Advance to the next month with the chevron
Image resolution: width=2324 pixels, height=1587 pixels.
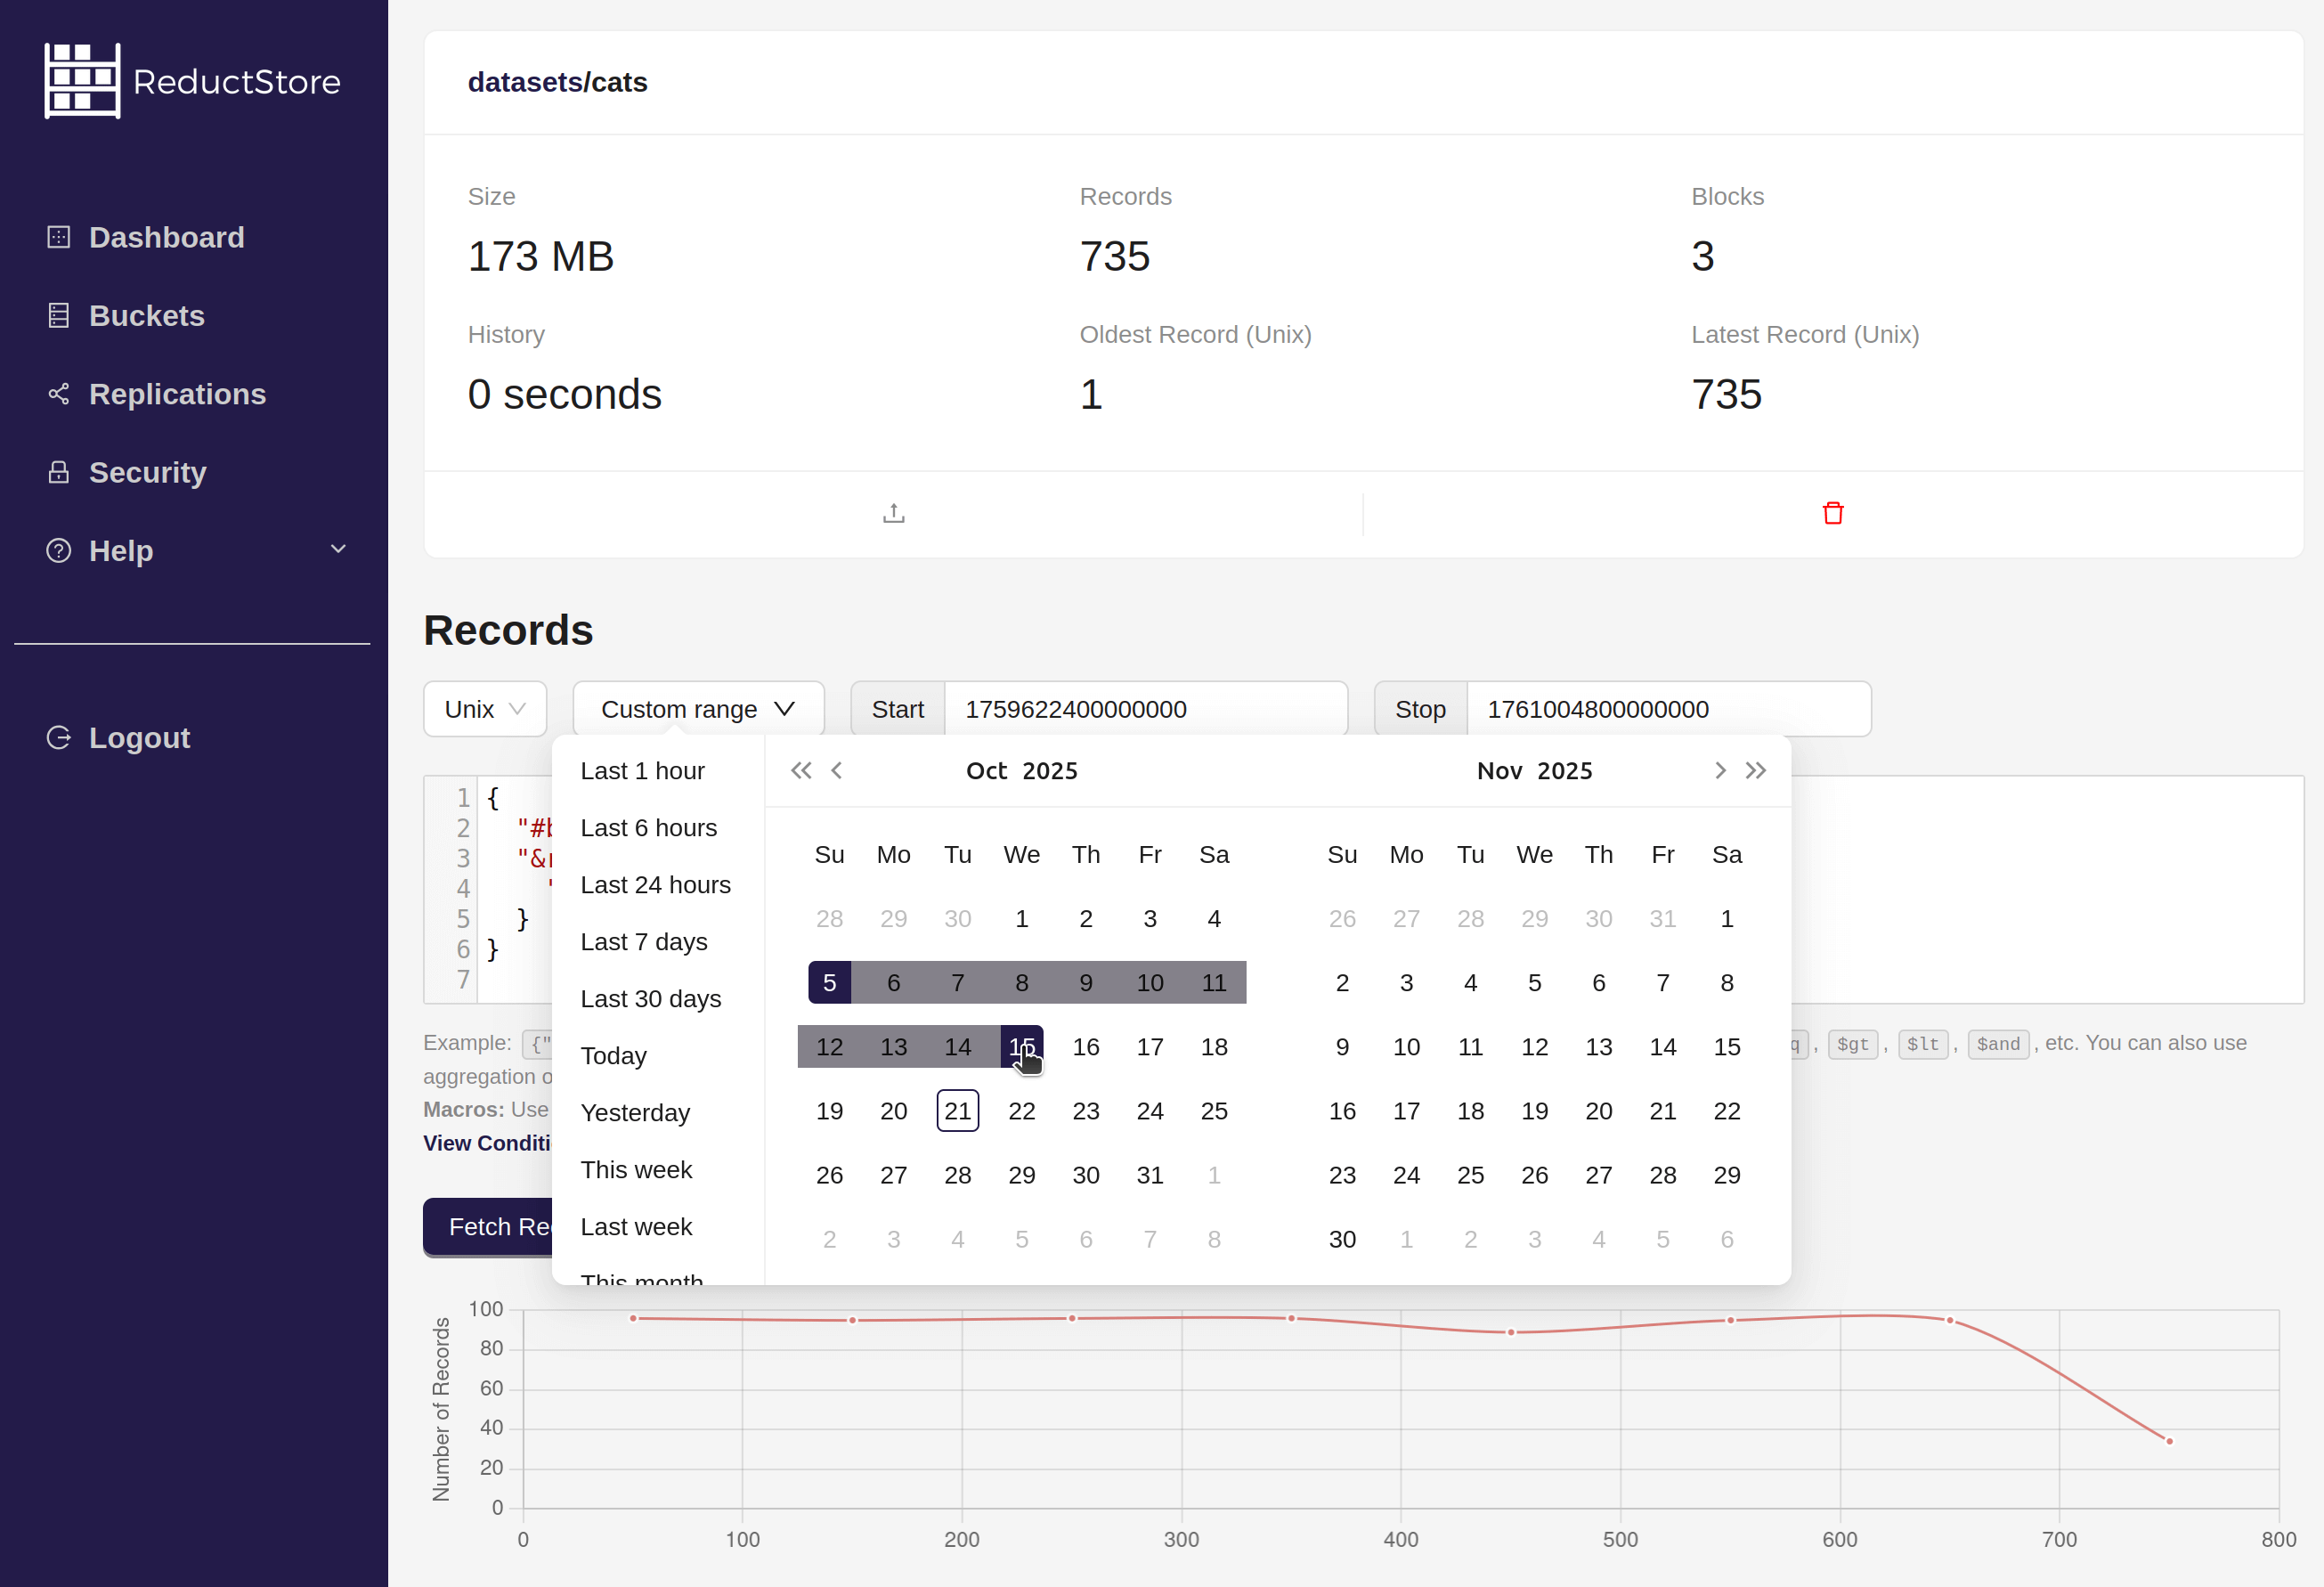[1719, 770]
